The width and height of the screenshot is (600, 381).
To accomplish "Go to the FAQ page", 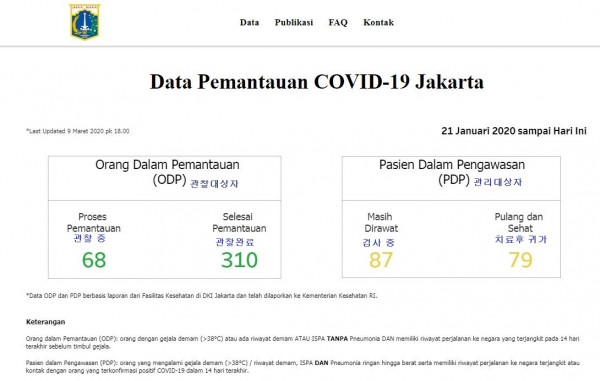I will (338, 23).
